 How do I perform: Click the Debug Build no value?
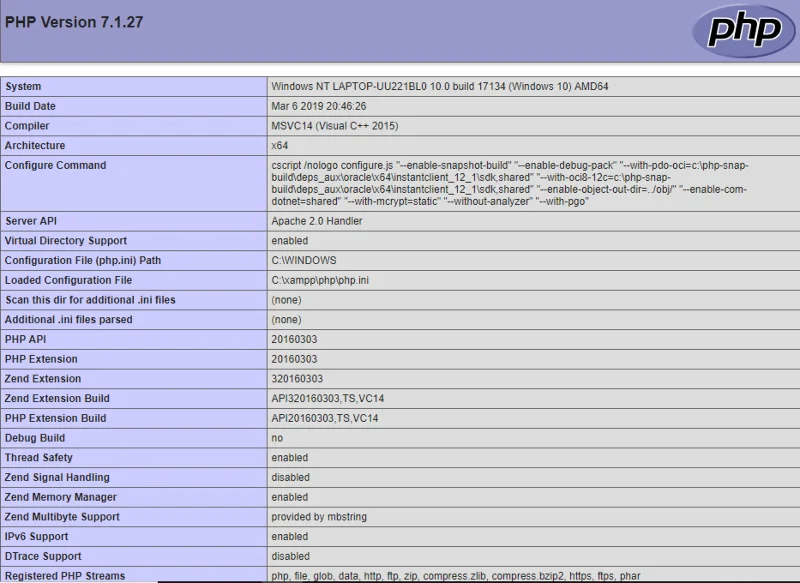point(277,438)
